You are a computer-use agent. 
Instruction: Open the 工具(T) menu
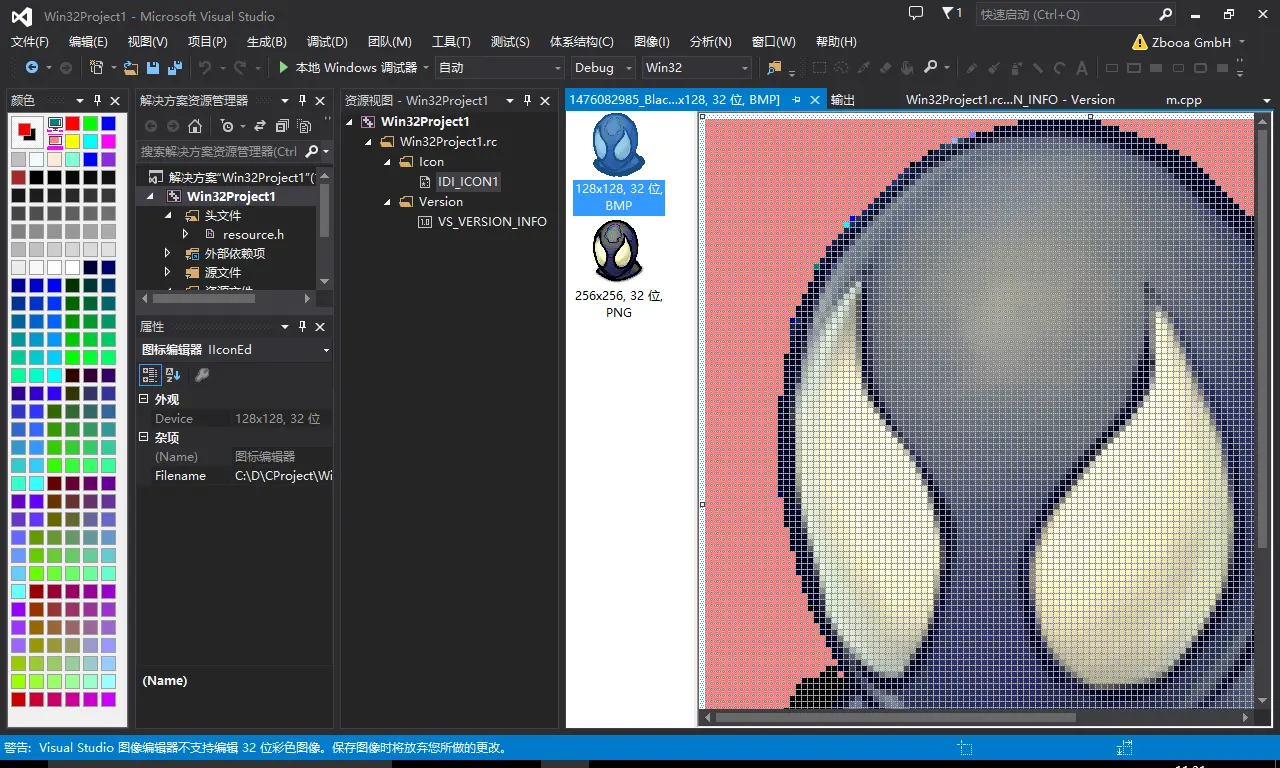click(451, 41)
